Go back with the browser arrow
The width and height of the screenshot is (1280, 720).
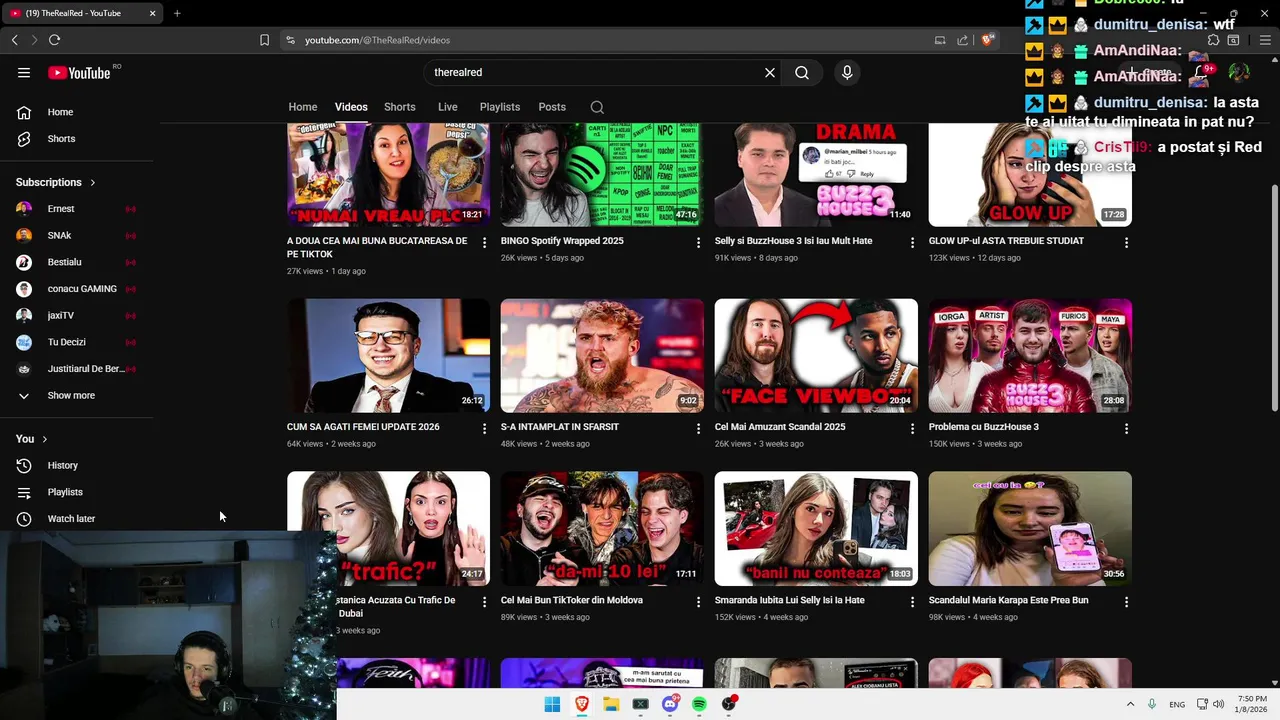(x=14, y=40)
